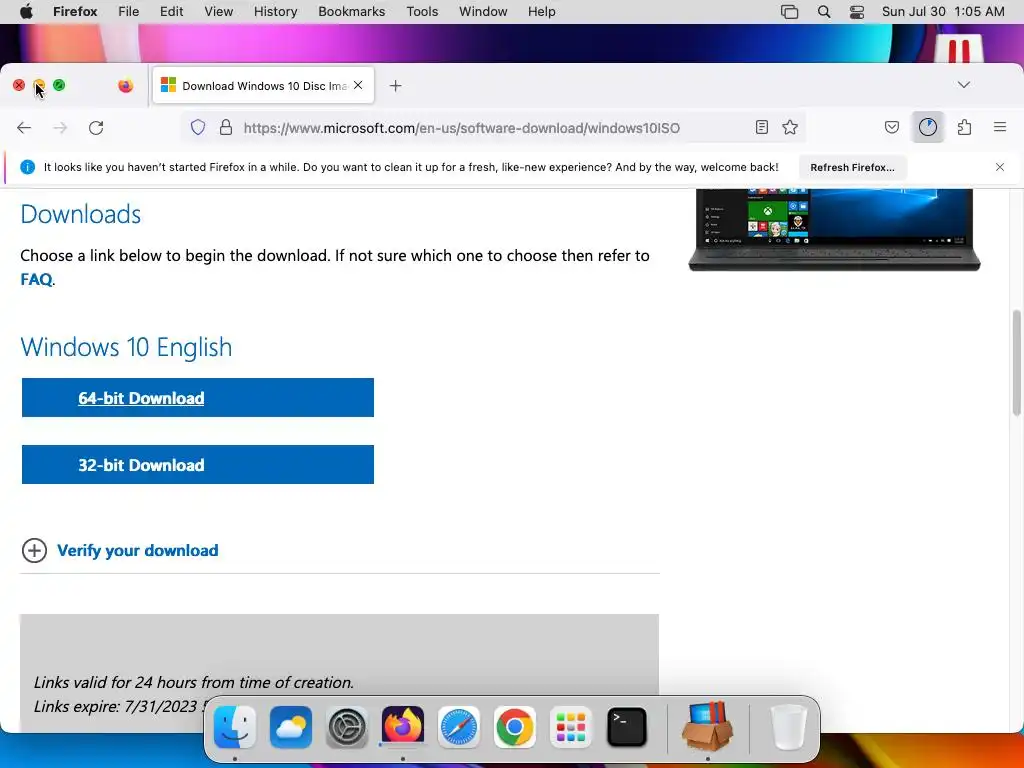
Task: Open the Help menu
Action: tap(541, 12)
